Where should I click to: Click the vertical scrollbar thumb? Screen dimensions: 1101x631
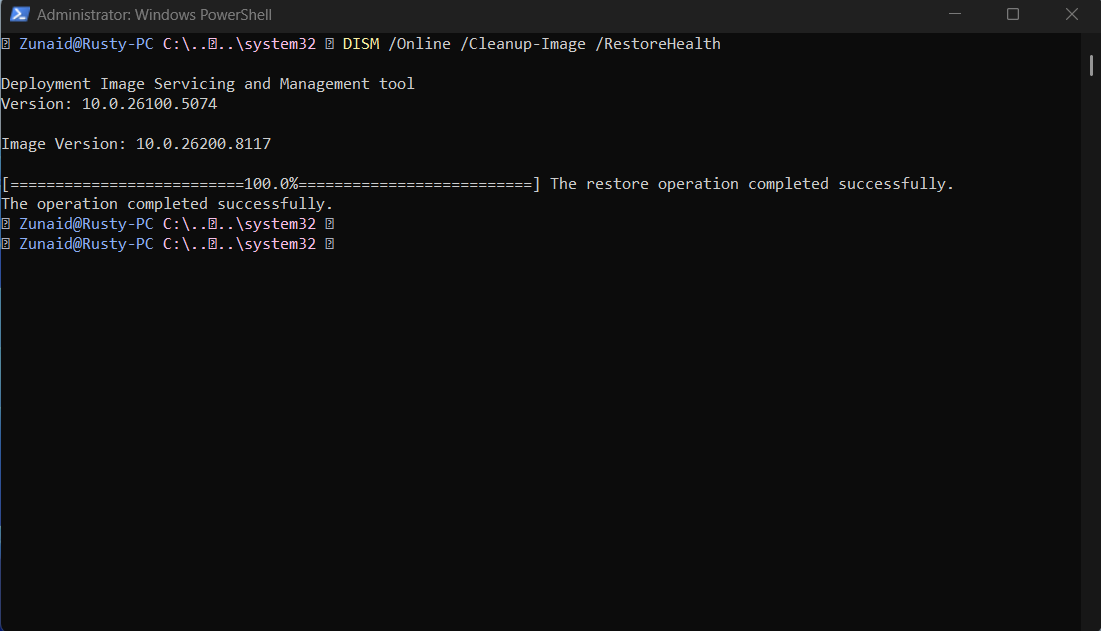pos(1091,66)
